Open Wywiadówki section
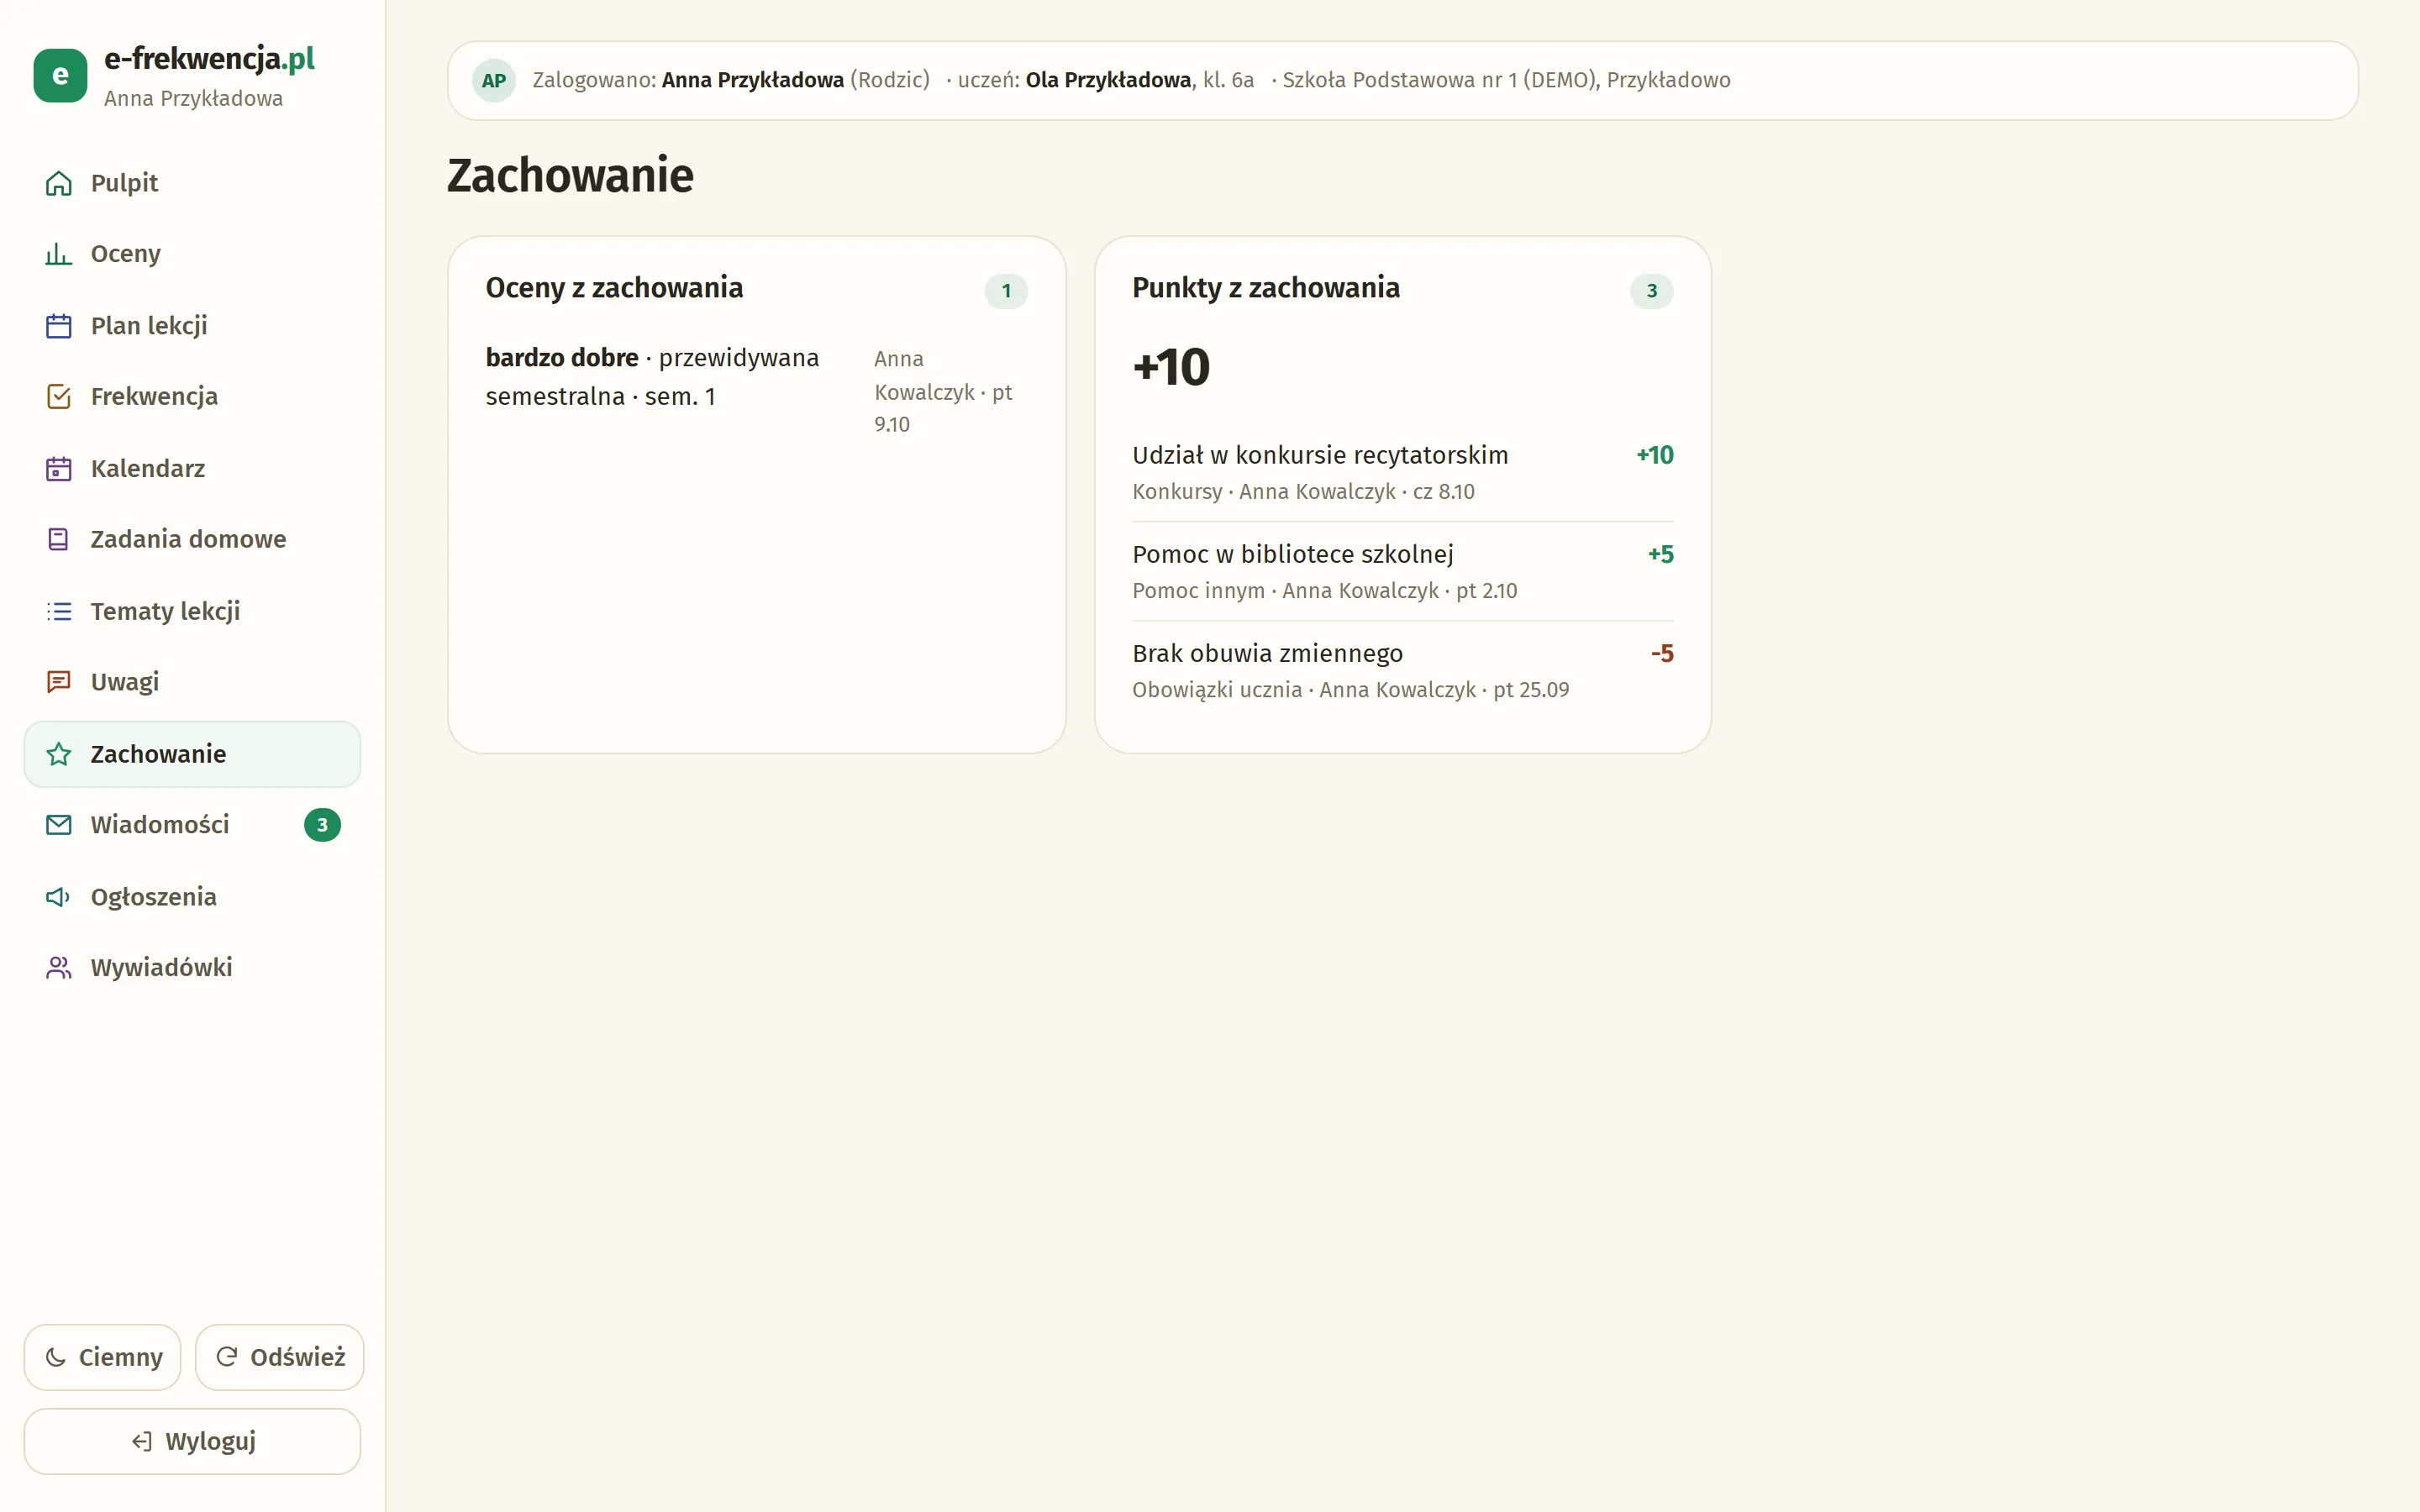The width and height of the screenshot is (2420, 1512). 192,968
